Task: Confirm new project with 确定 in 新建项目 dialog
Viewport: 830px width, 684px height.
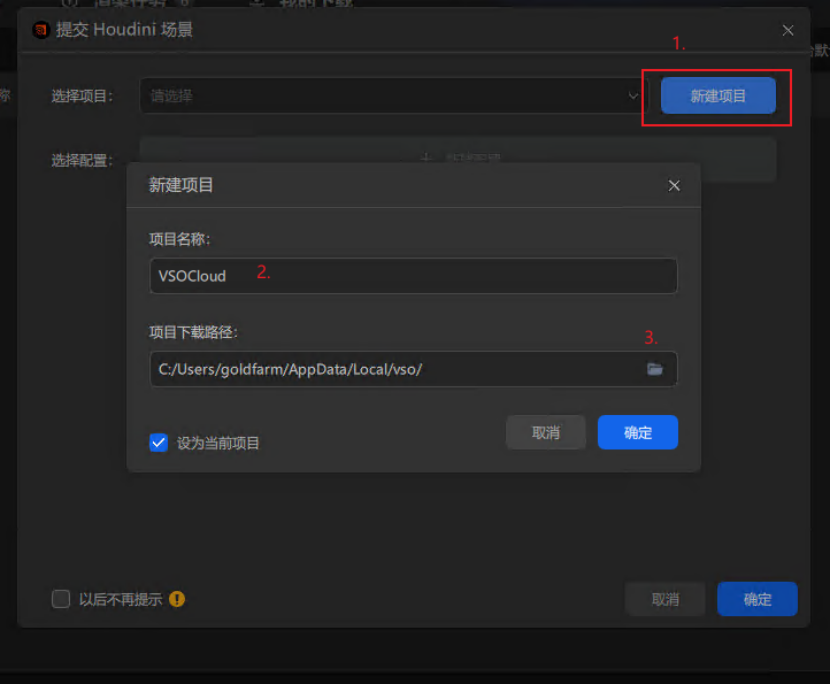Action: coord(637,432)
